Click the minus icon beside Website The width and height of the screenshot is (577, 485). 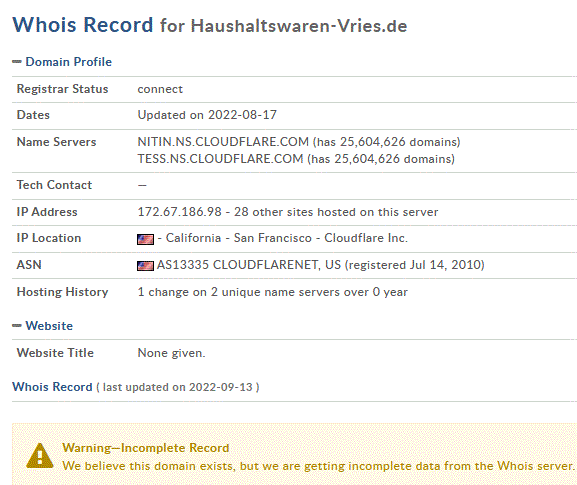point(17,326)
